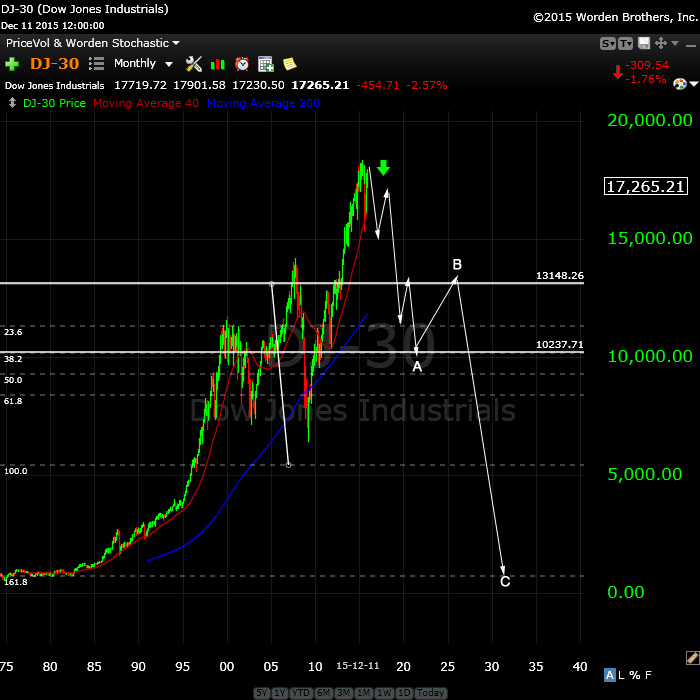Click the calendar with plus icon
Viewport: 700px width, 700px height.
[x=266, y=64]
